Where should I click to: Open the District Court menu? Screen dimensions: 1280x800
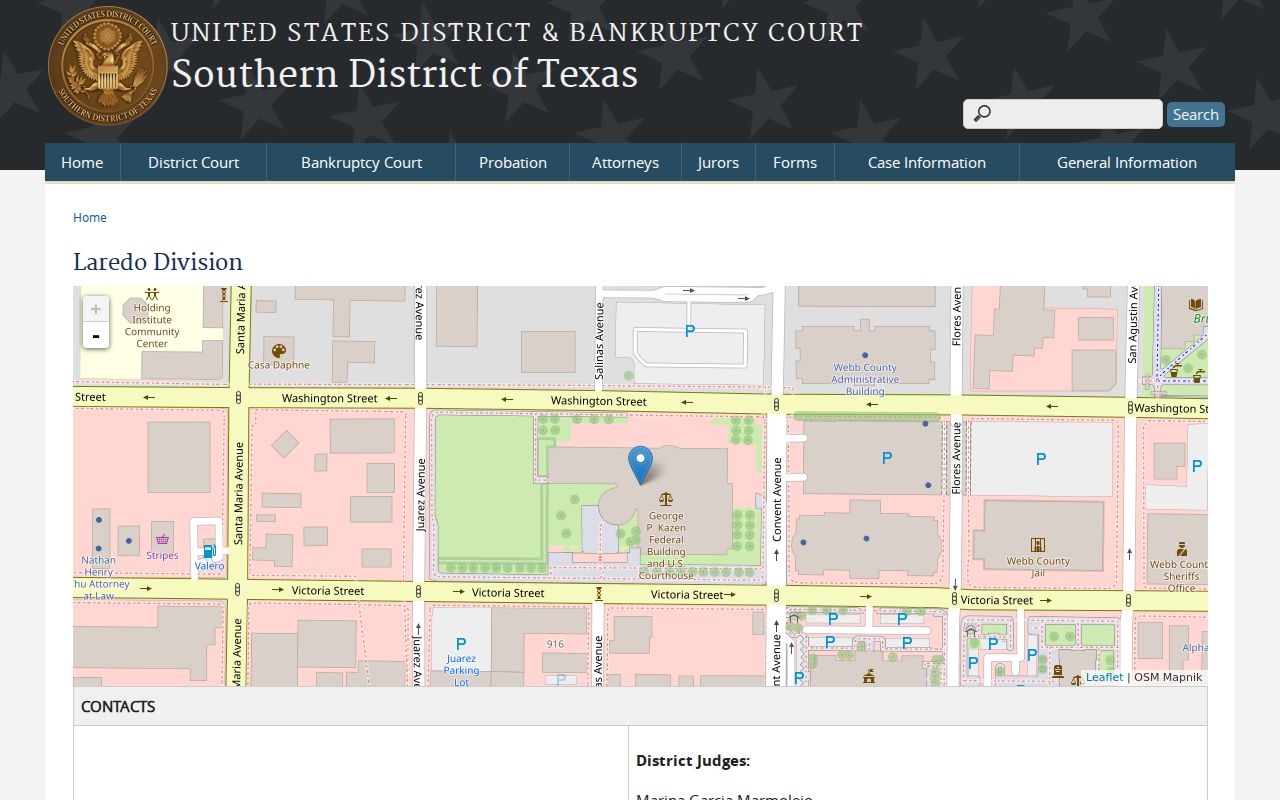coord(194,162)
